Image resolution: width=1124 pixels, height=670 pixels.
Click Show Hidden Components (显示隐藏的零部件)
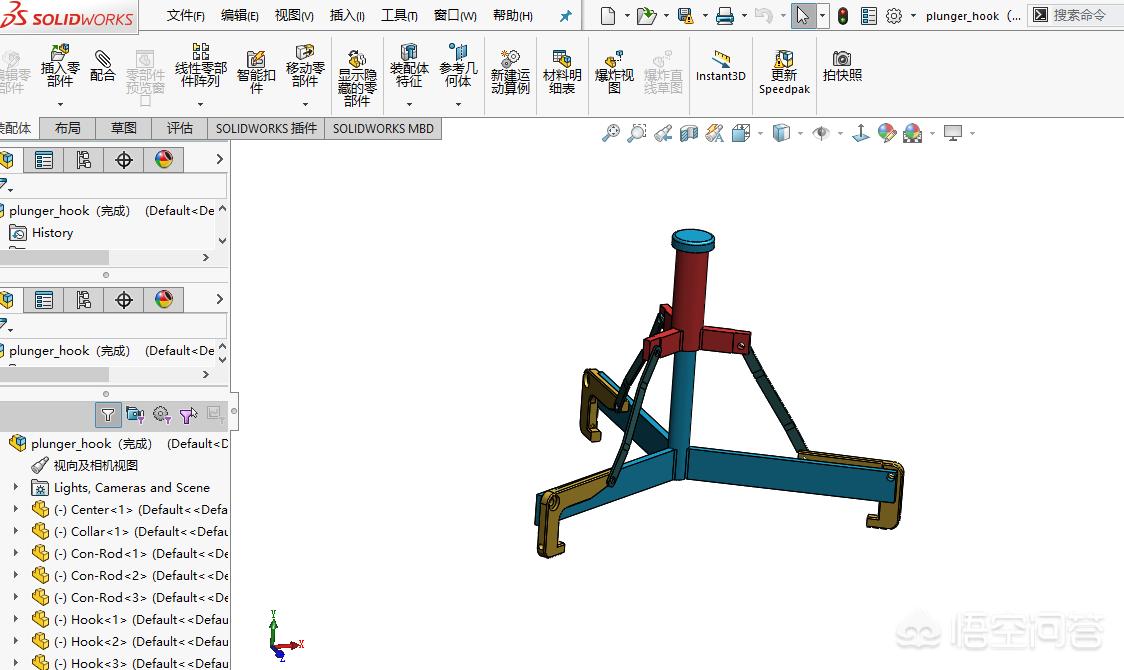pyautogui.click(x=357, y=77)
